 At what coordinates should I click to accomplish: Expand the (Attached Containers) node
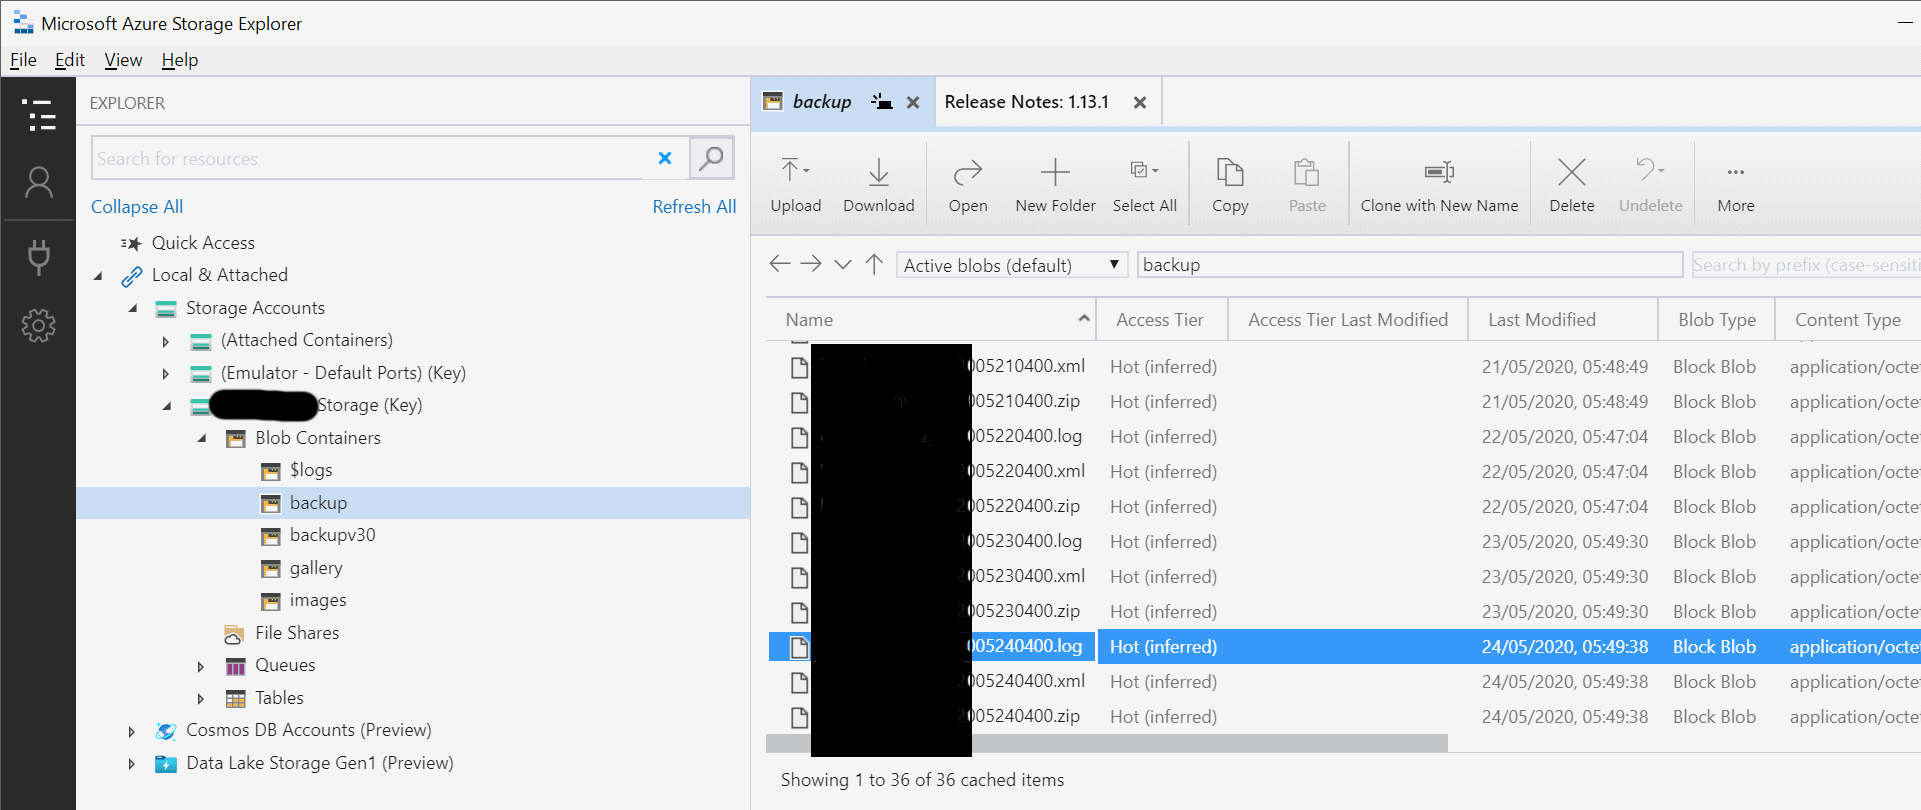tap(166, 342)
